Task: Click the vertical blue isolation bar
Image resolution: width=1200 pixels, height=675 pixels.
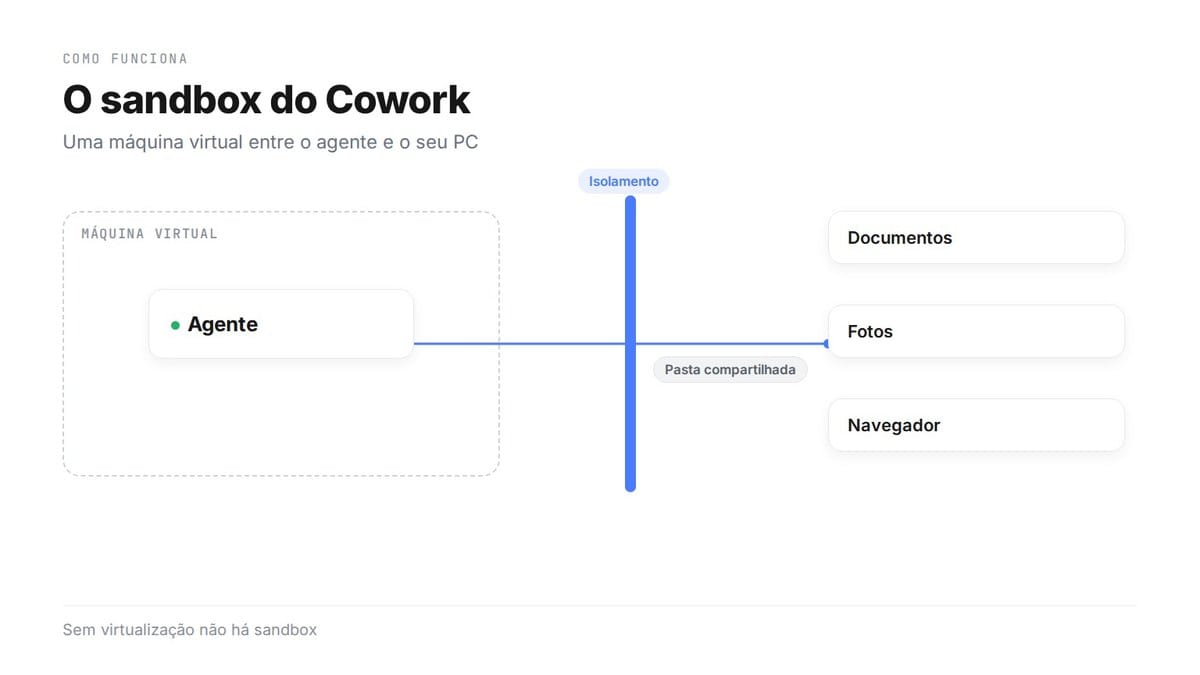Action: [630, 344]
